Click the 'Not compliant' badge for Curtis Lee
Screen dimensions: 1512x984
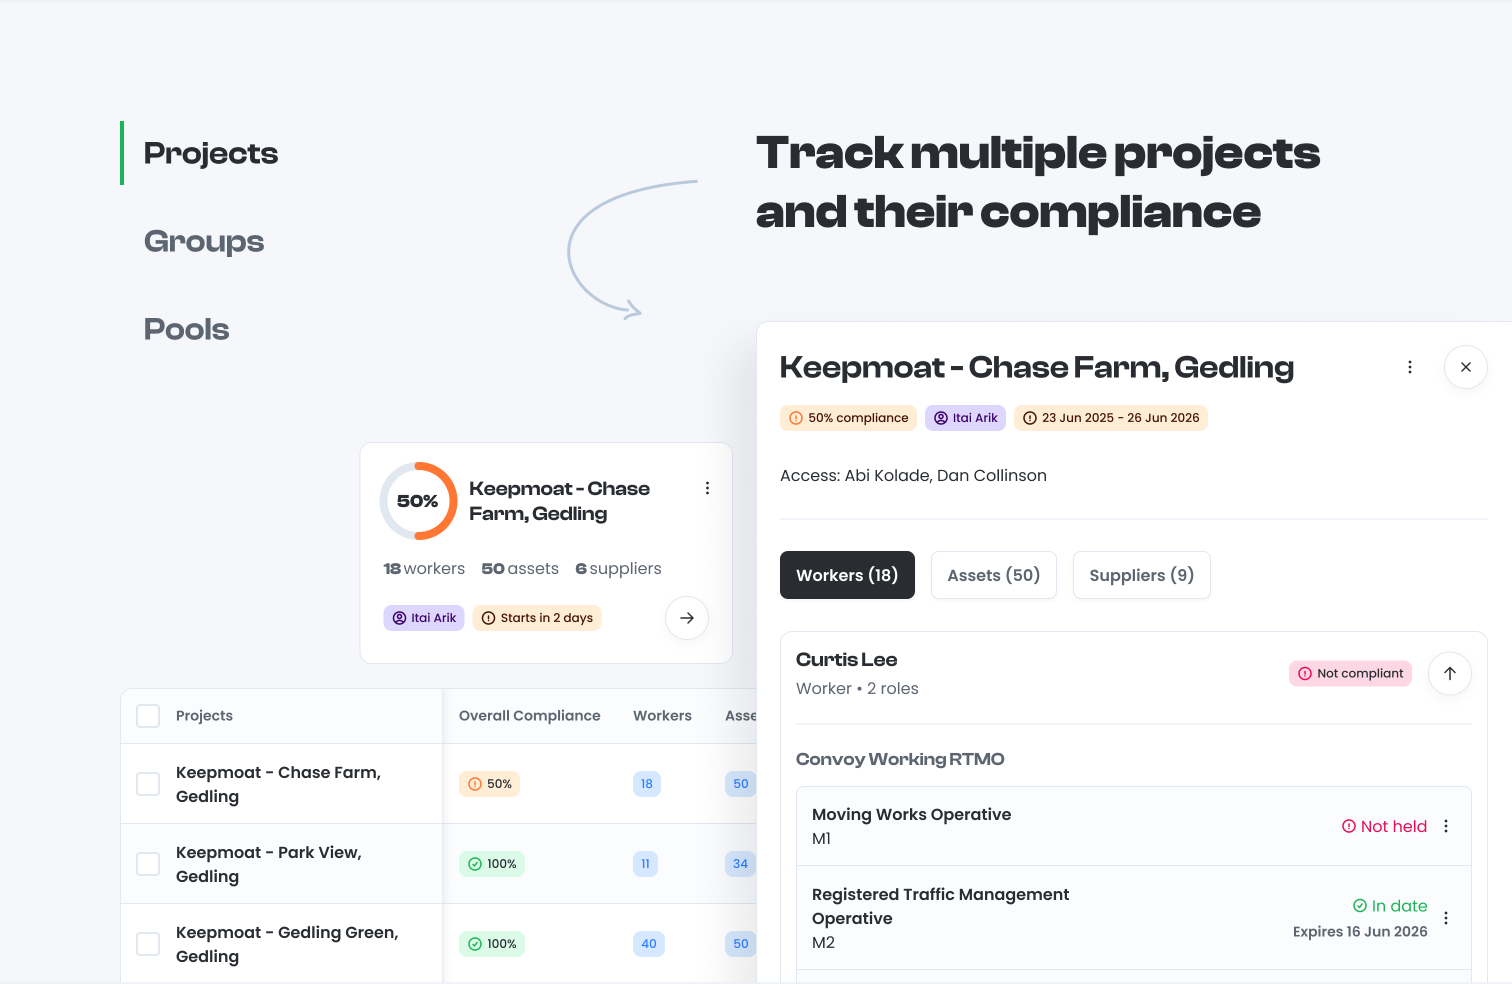click(1350, 674)
